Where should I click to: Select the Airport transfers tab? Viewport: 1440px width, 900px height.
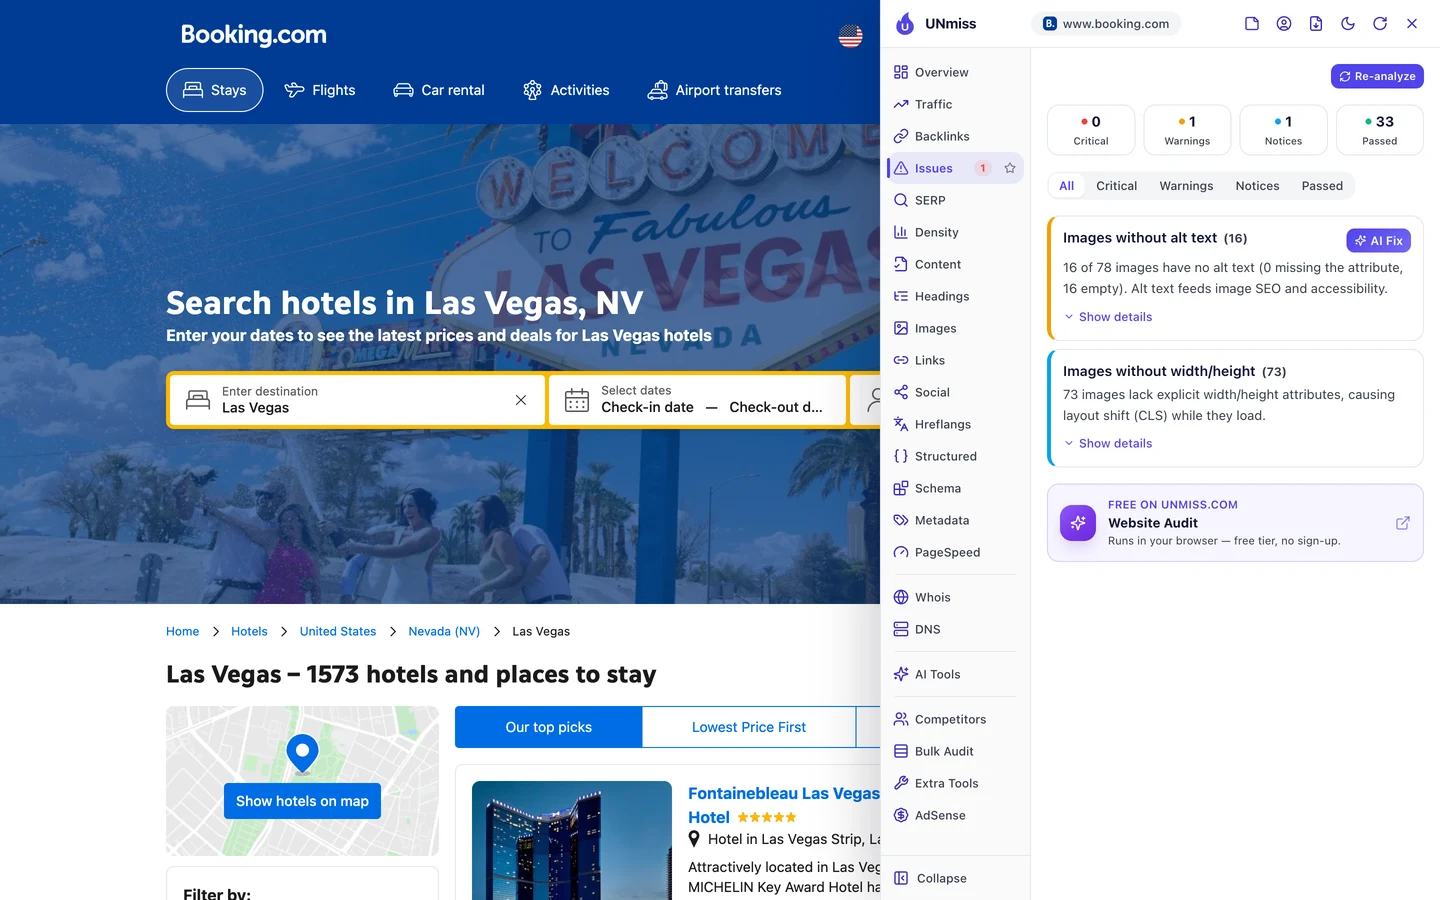tap(714, 90)
